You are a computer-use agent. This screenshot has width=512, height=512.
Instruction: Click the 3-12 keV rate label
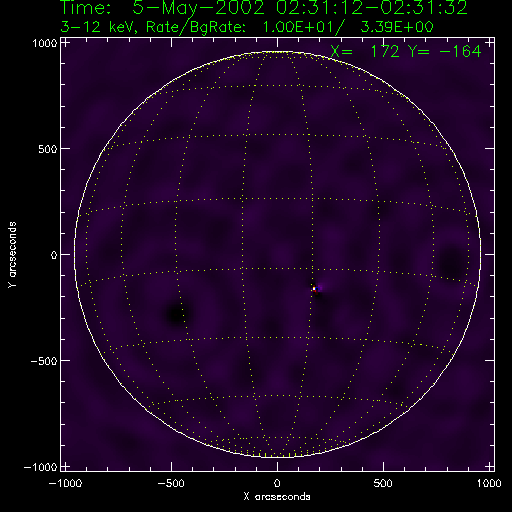(x=247, y=27)
